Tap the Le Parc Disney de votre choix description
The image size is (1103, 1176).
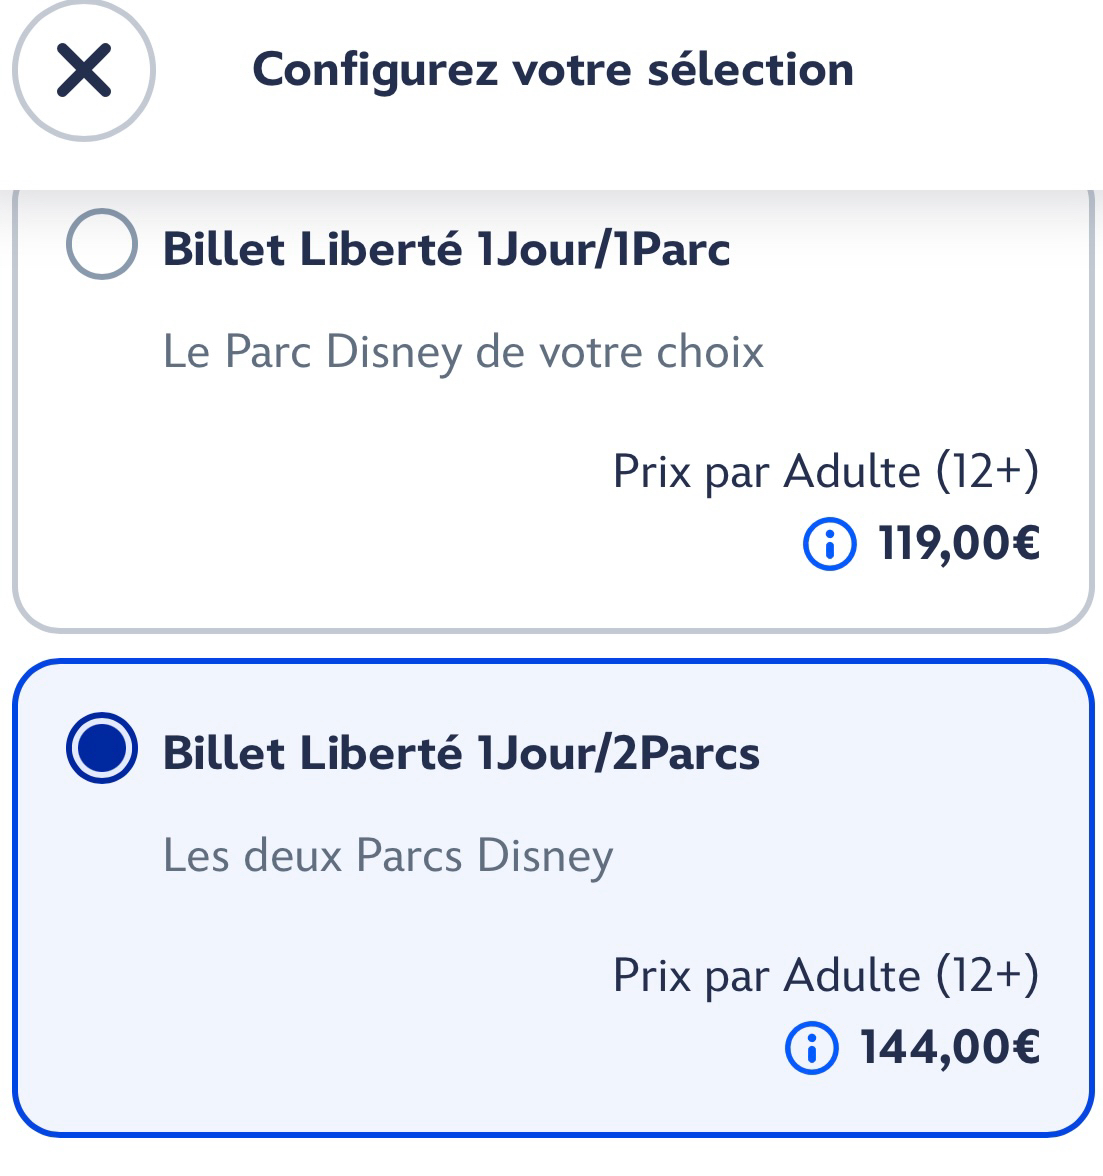tap(463, 352)
